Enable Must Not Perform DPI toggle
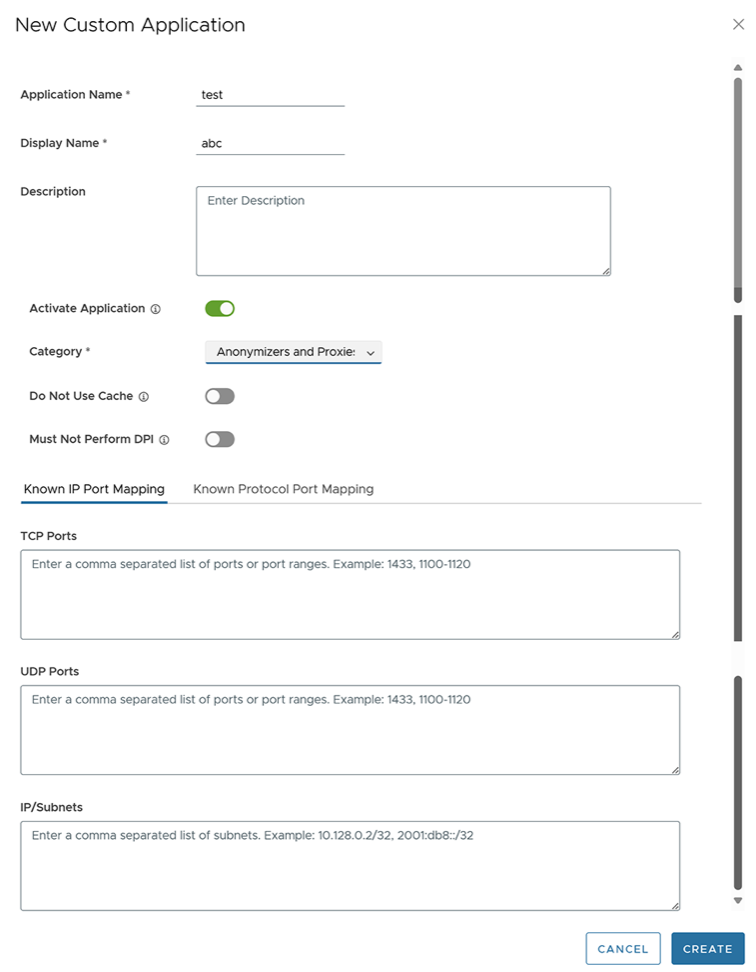Screen dimensions: 756x972 [220, 439]
